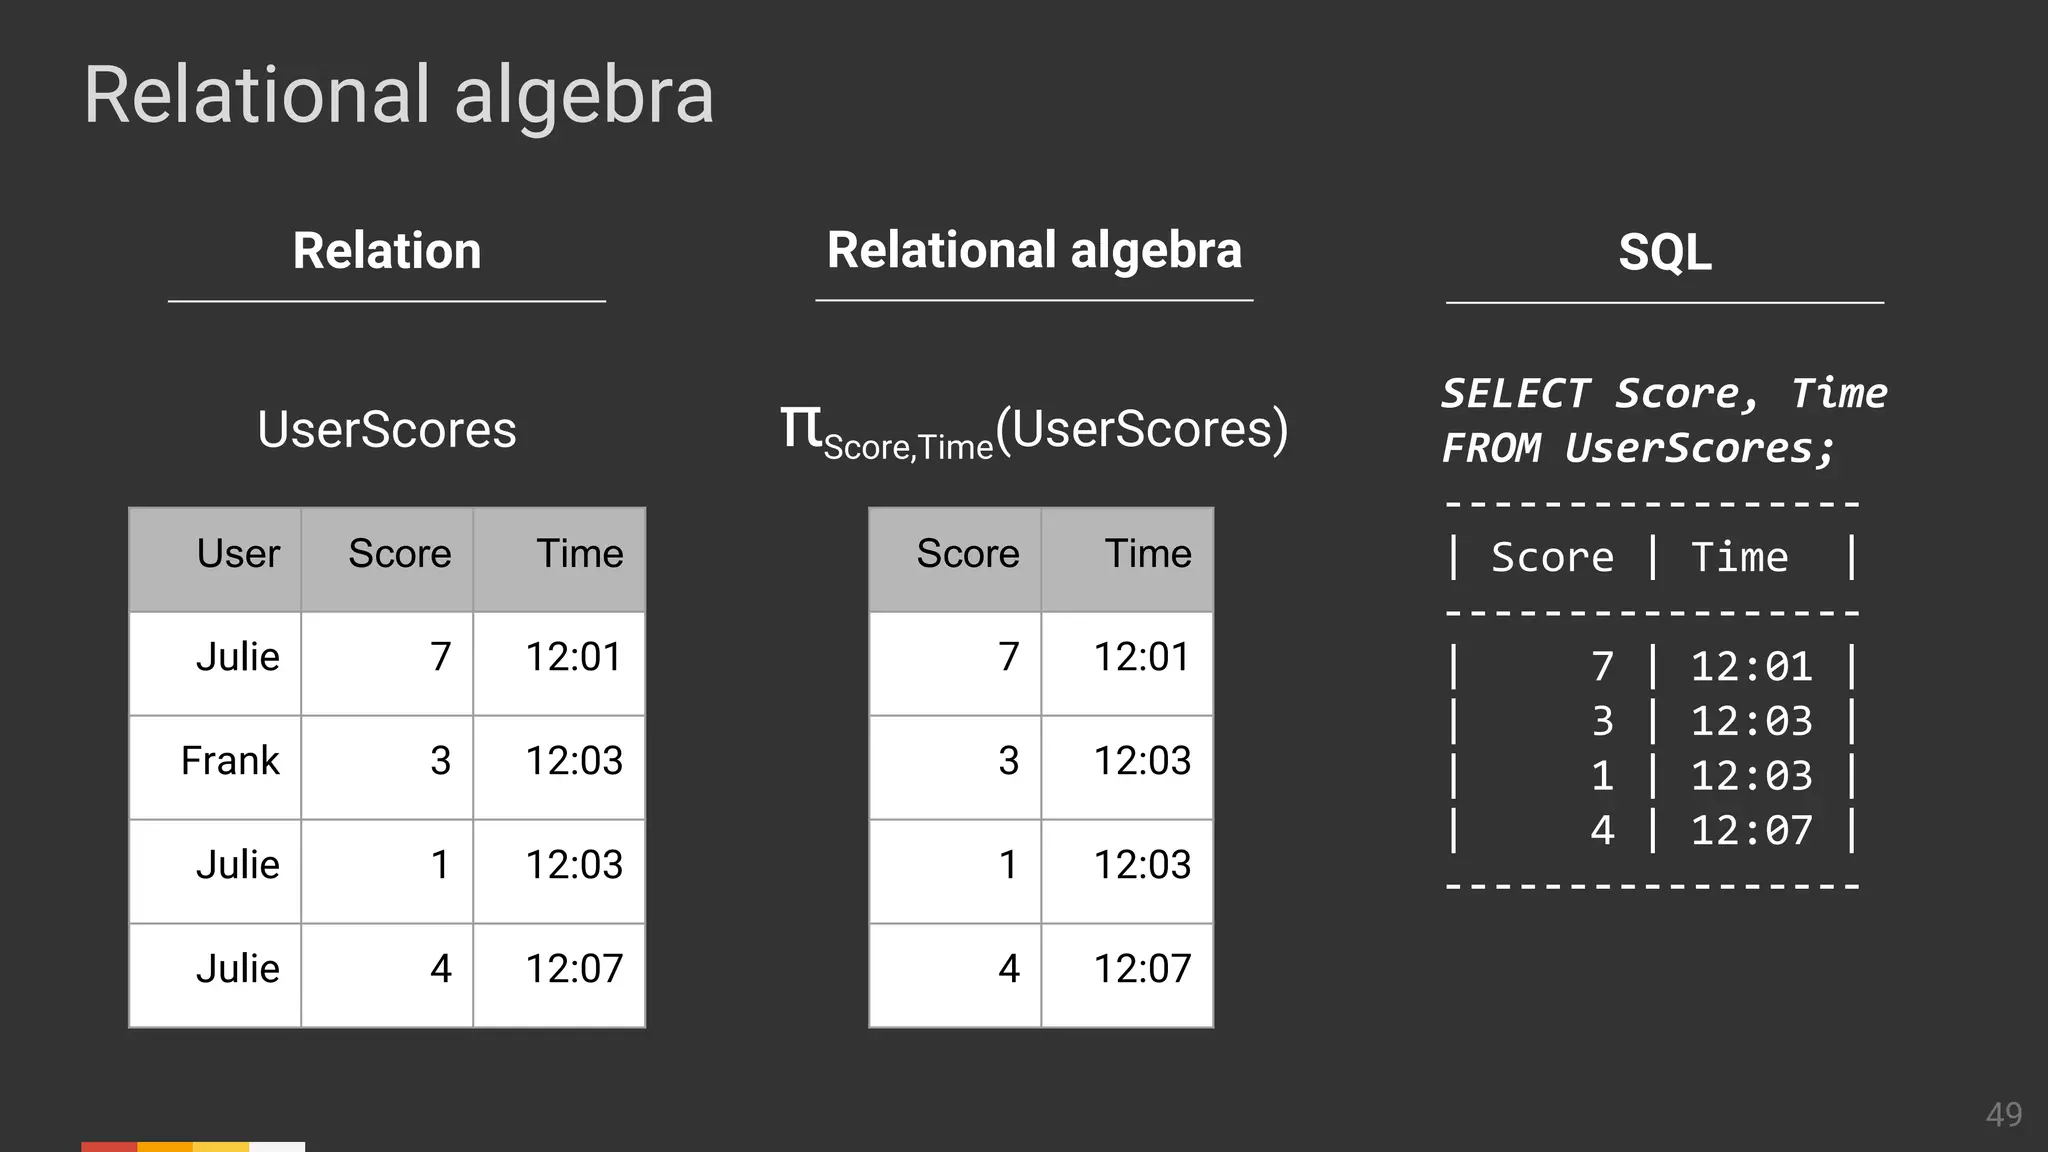The height and width of the screenshot is (1152, 2048).
Task: Click the "Time" header in the left table
Action: (x=579, y=554)
